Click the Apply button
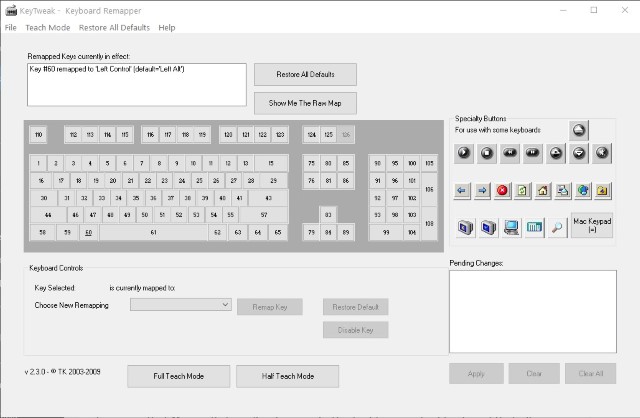 click(x=476, y=374)
